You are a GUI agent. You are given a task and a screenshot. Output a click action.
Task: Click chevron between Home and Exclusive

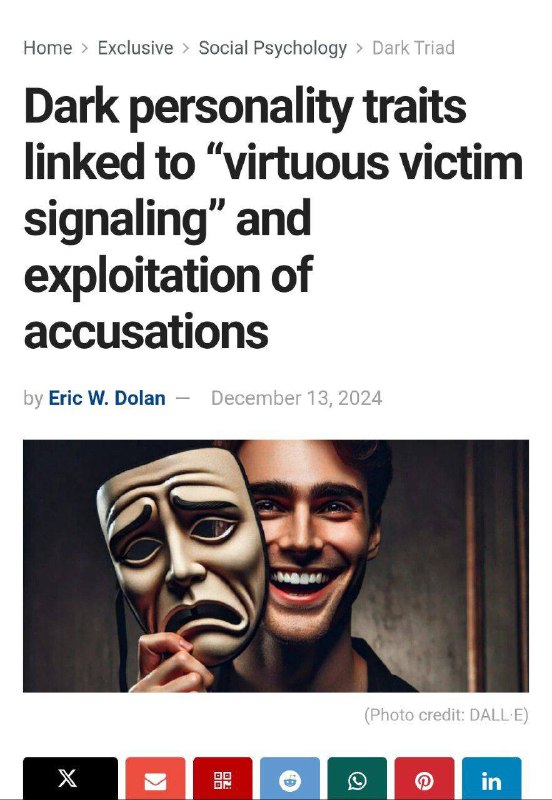click(85, 48)
